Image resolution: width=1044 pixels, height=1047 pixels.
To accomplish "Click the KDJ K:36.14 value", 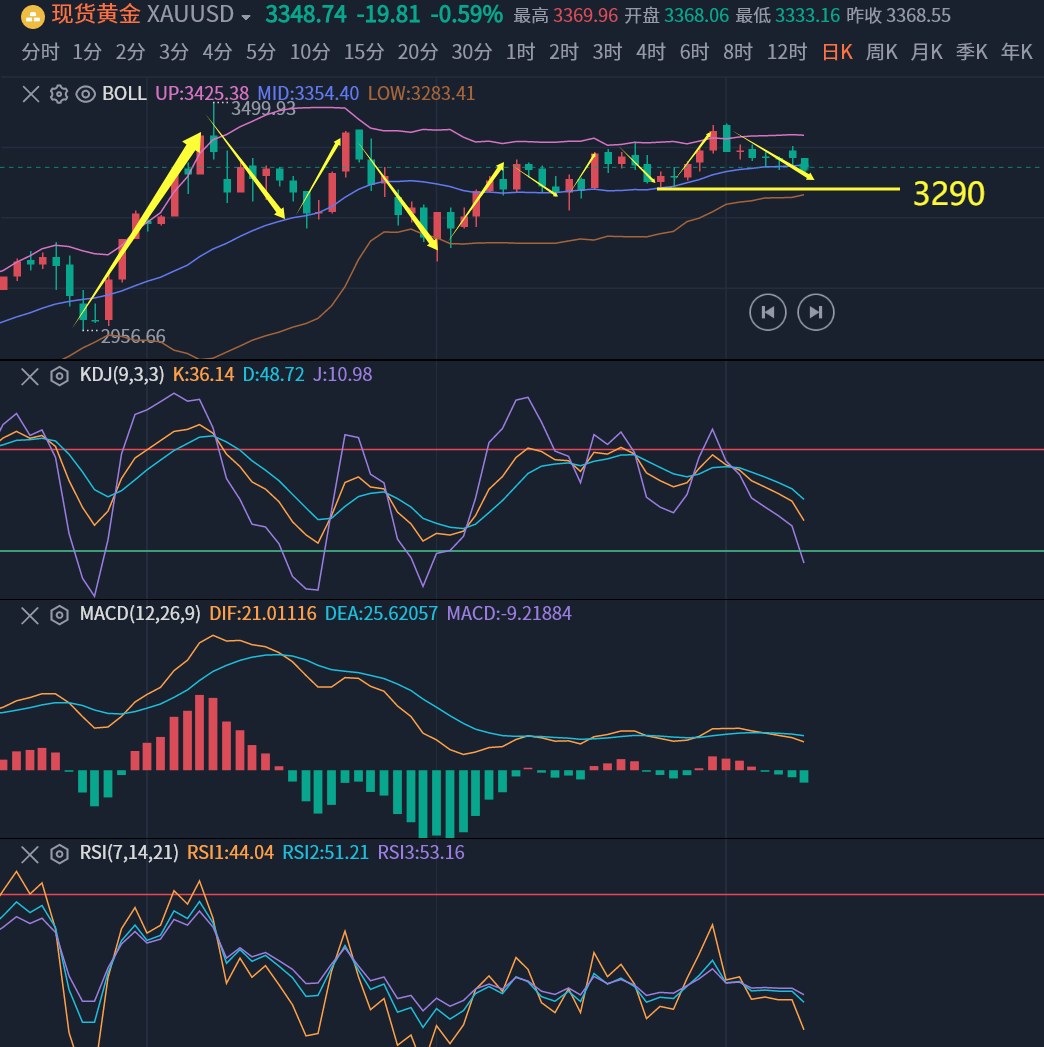I will pyautogui.click(x=204, y=375).
